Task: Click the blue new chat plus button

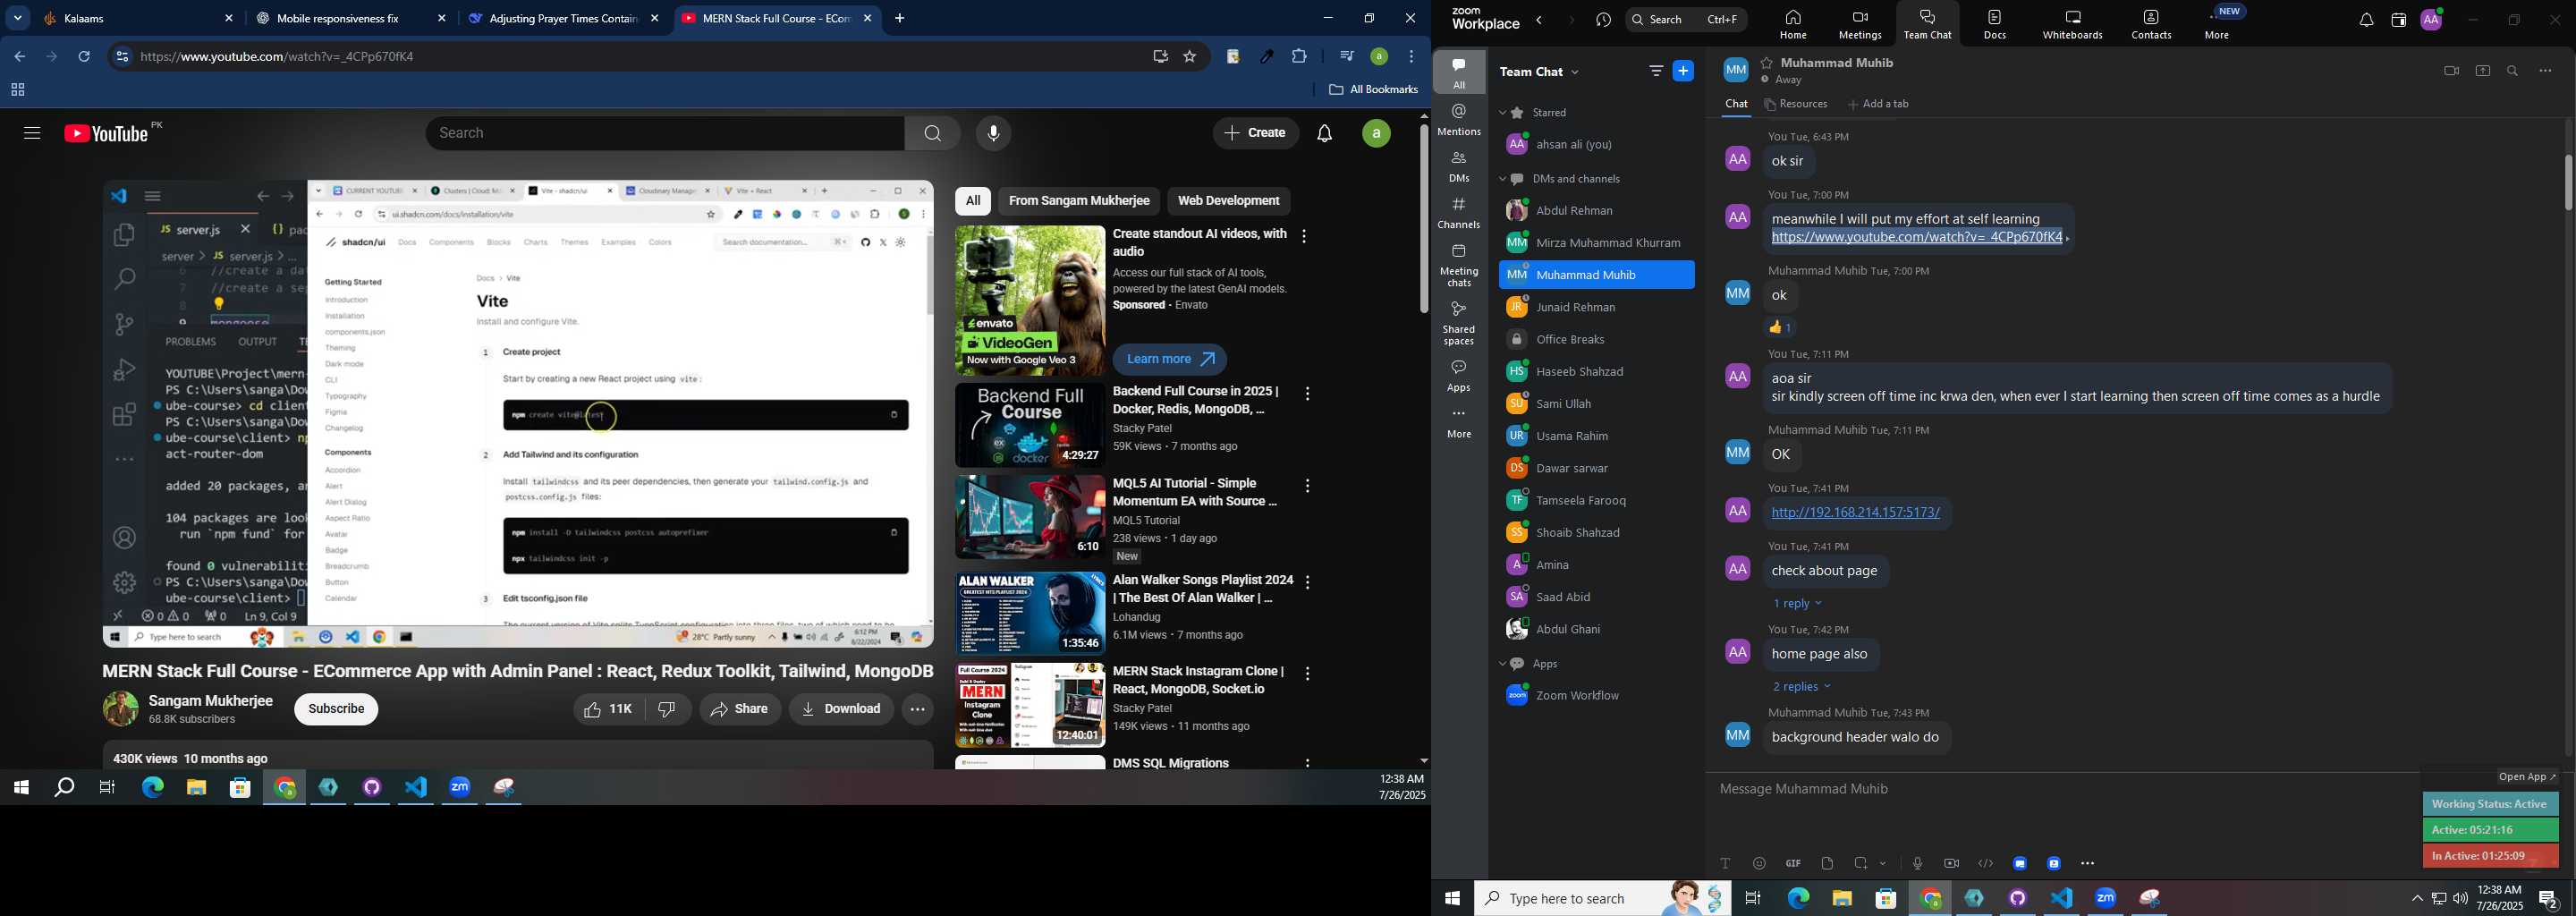Action: click(1684, 71)
